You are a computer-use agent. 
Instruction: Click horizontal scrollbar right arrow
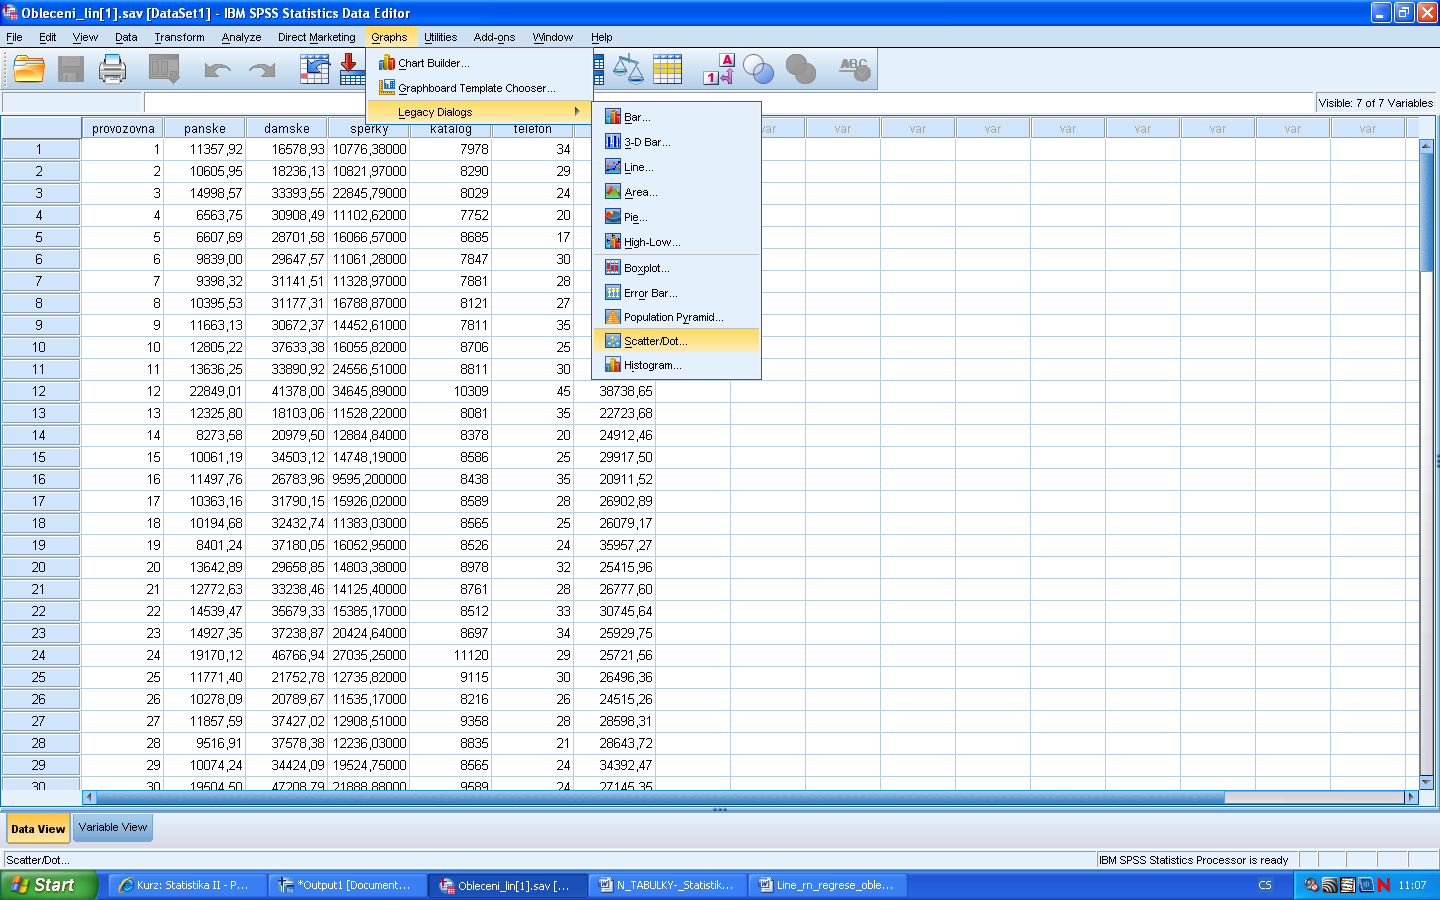pyautogui.click(x=1412, y=797)
